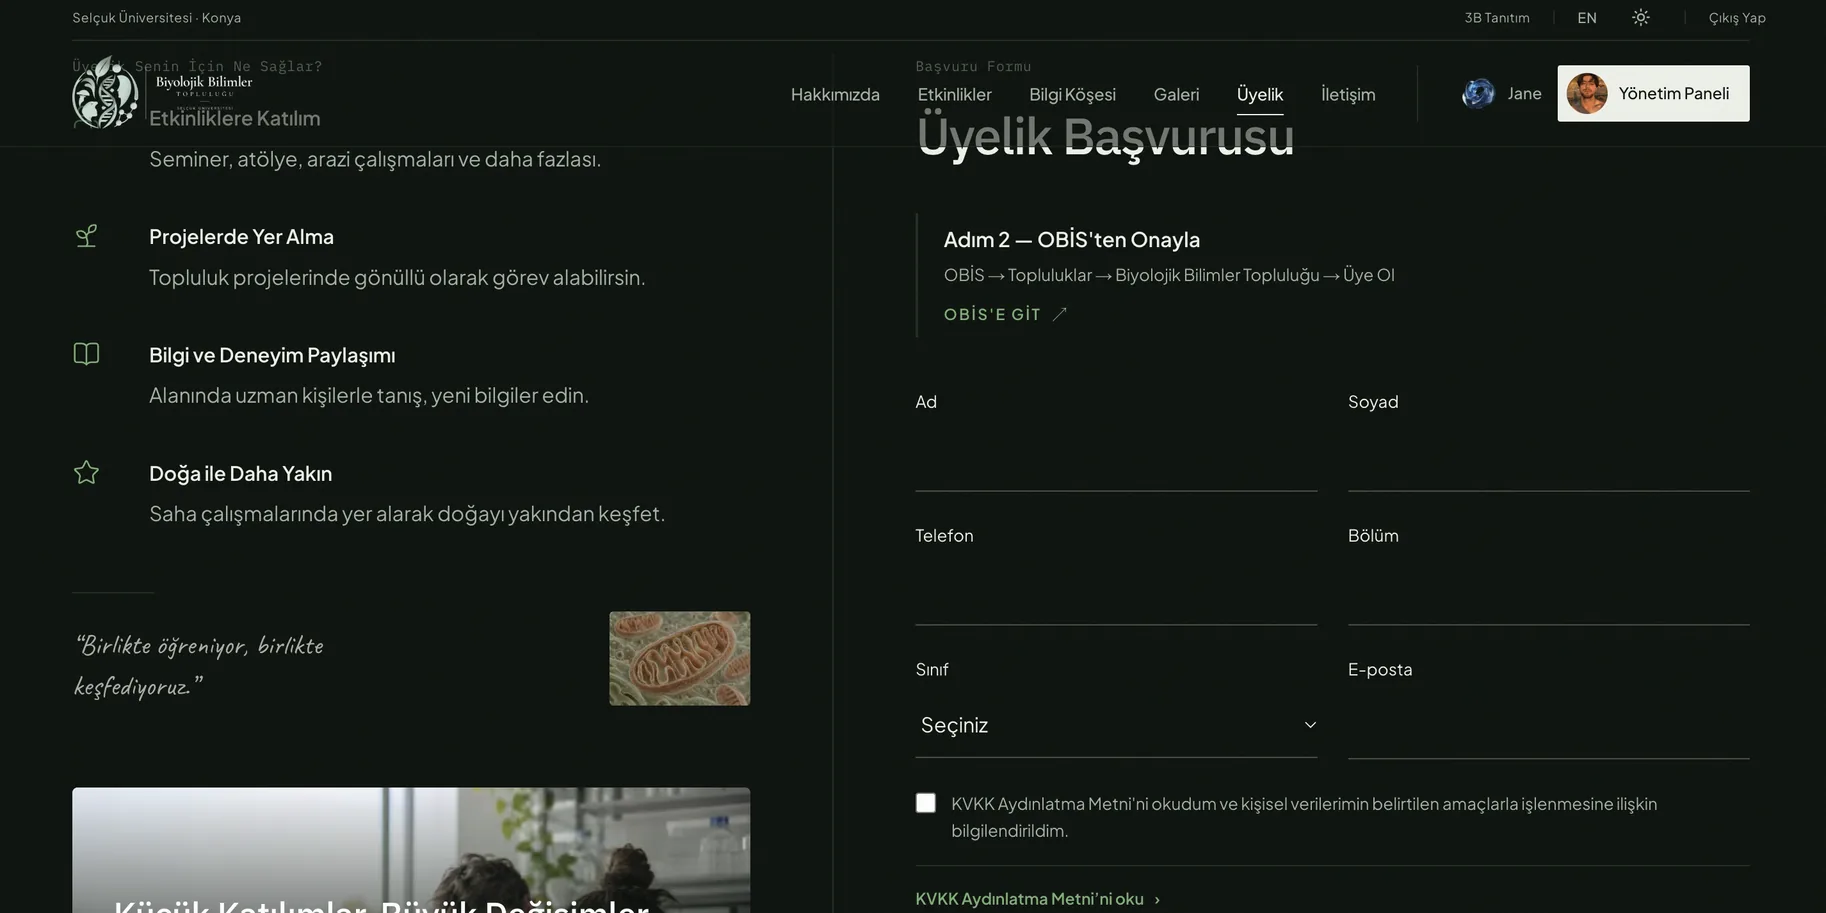Open the Hakkımızda menu item

tap(835, 94)
